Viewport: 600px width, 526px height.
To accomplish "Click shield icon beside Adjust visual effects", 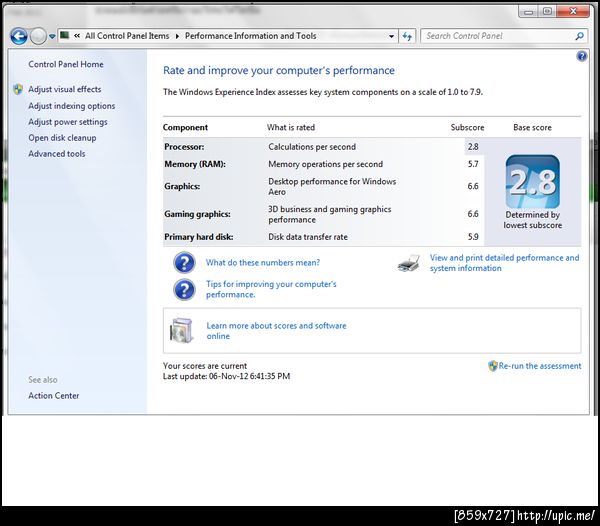I will click(x=18, y=89).
